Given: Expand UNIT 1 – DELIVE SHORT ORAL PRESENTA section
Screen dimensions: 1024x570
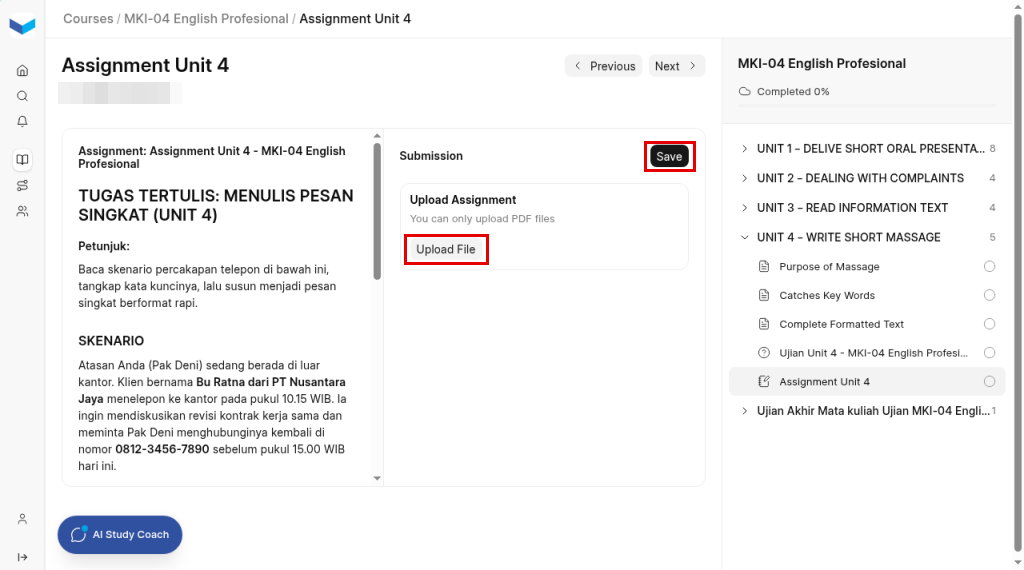Looking at the screenshot, I should click(867, 149).
